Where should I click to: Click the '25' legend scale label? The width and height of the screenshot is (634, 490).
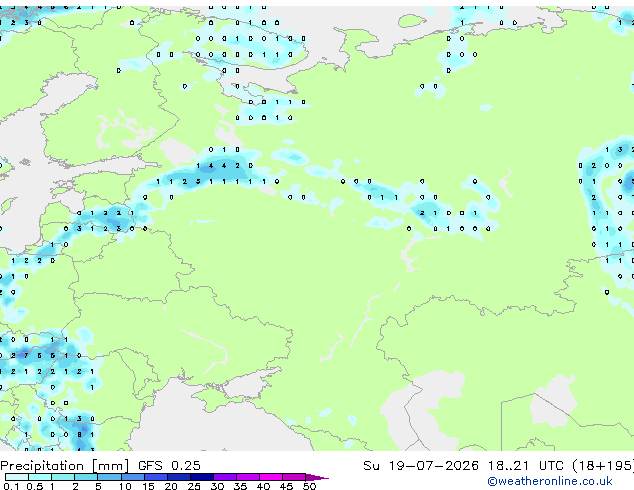pyautogui.click(x=194, y=486)
